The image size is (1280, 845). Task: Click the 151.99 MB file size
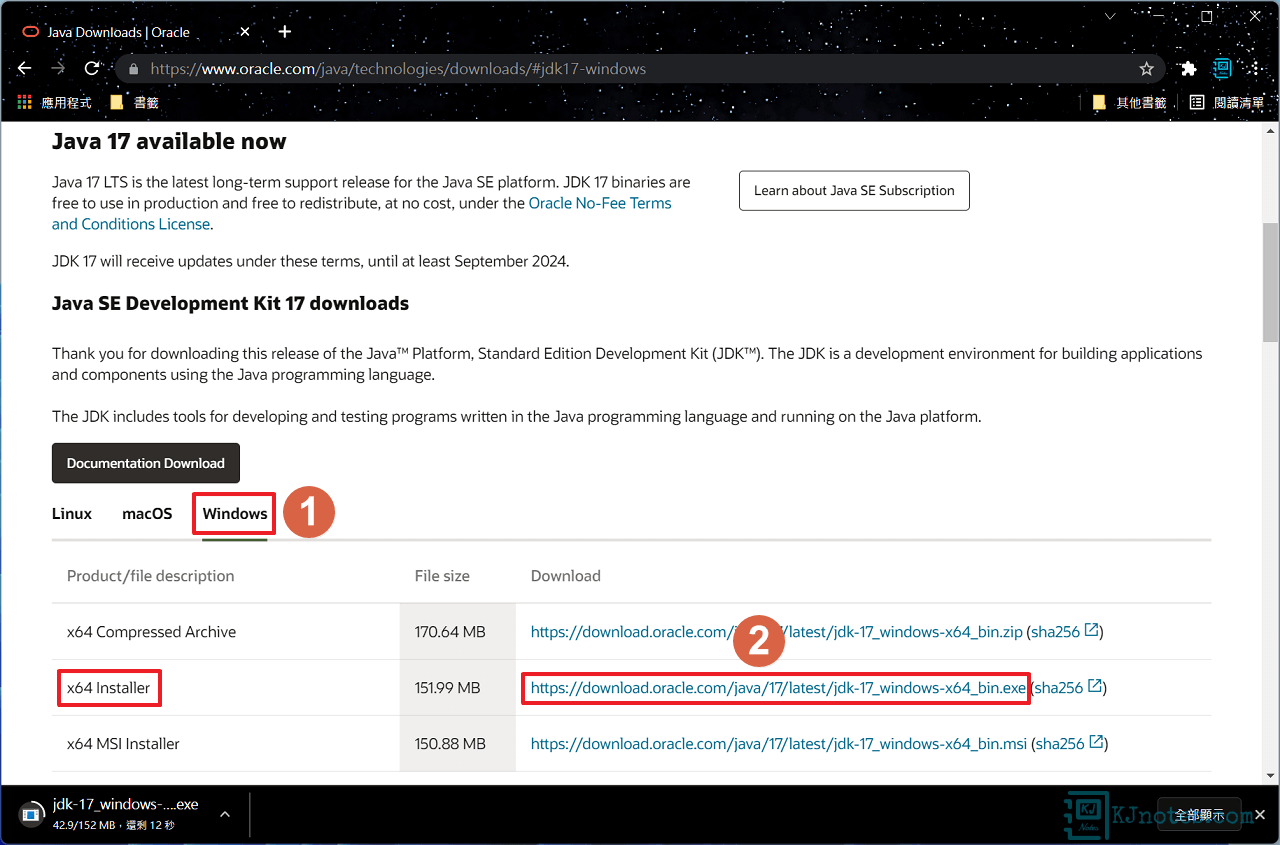coord(448,688)
